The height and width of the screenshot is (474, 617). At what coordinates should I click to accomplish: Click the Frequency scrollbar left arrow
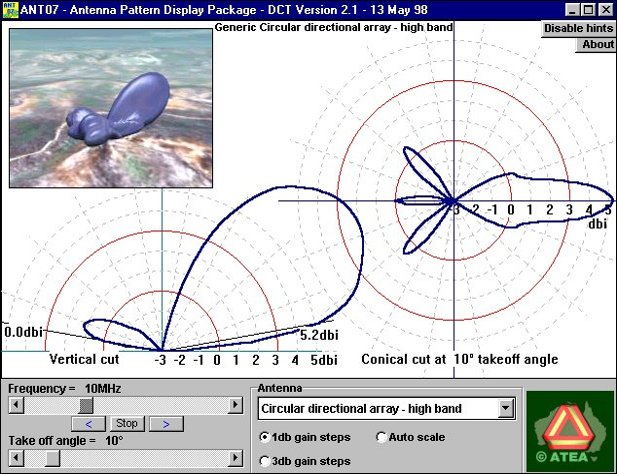pyautogui.click(x=16, y=405)
